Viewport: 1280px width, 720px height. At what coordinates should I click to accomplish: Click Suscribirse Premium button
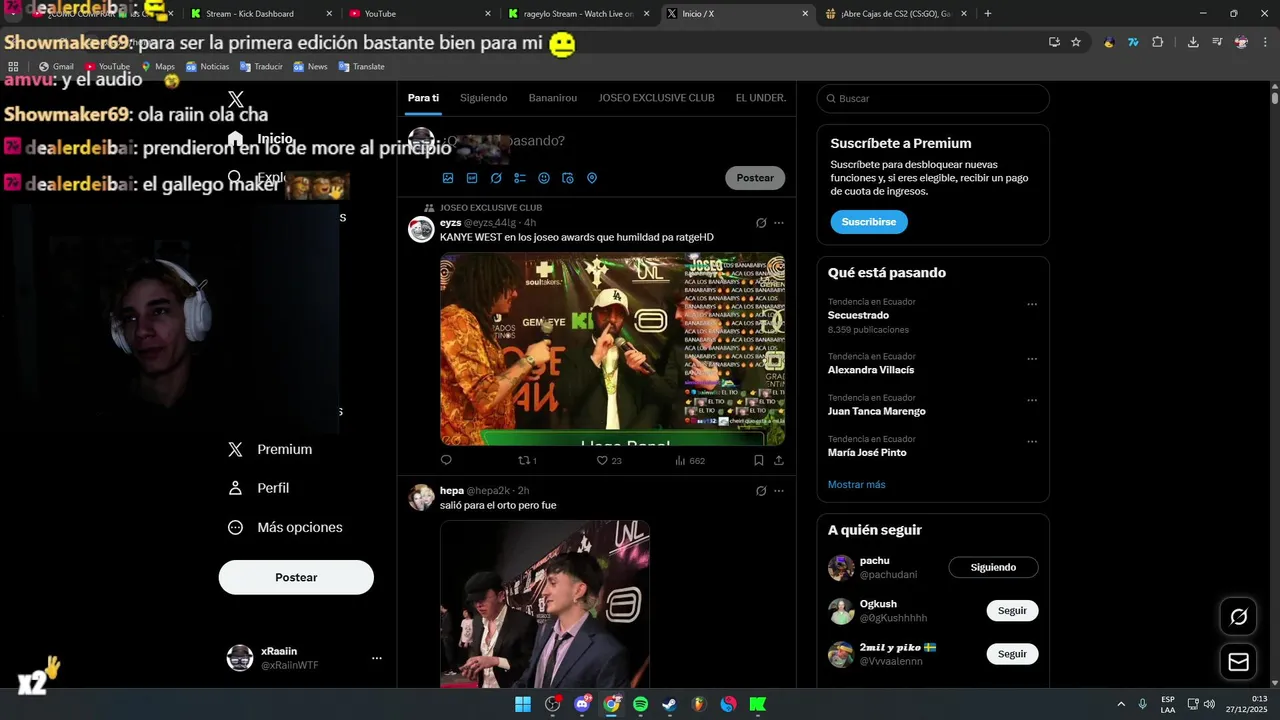click(x=869, y=222)
